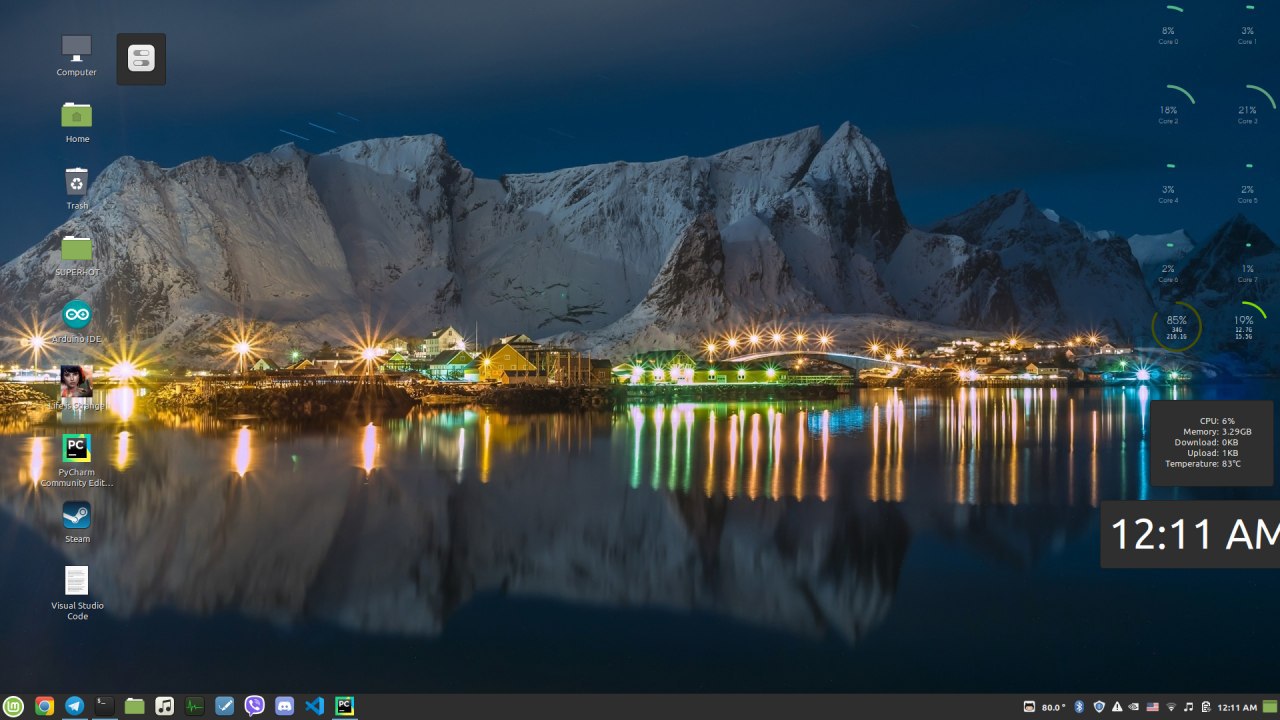This screenshot has width=1280, height=720.
Task: Select the Life is Strange desktop shortcut
Action: [x=77, y=388]
